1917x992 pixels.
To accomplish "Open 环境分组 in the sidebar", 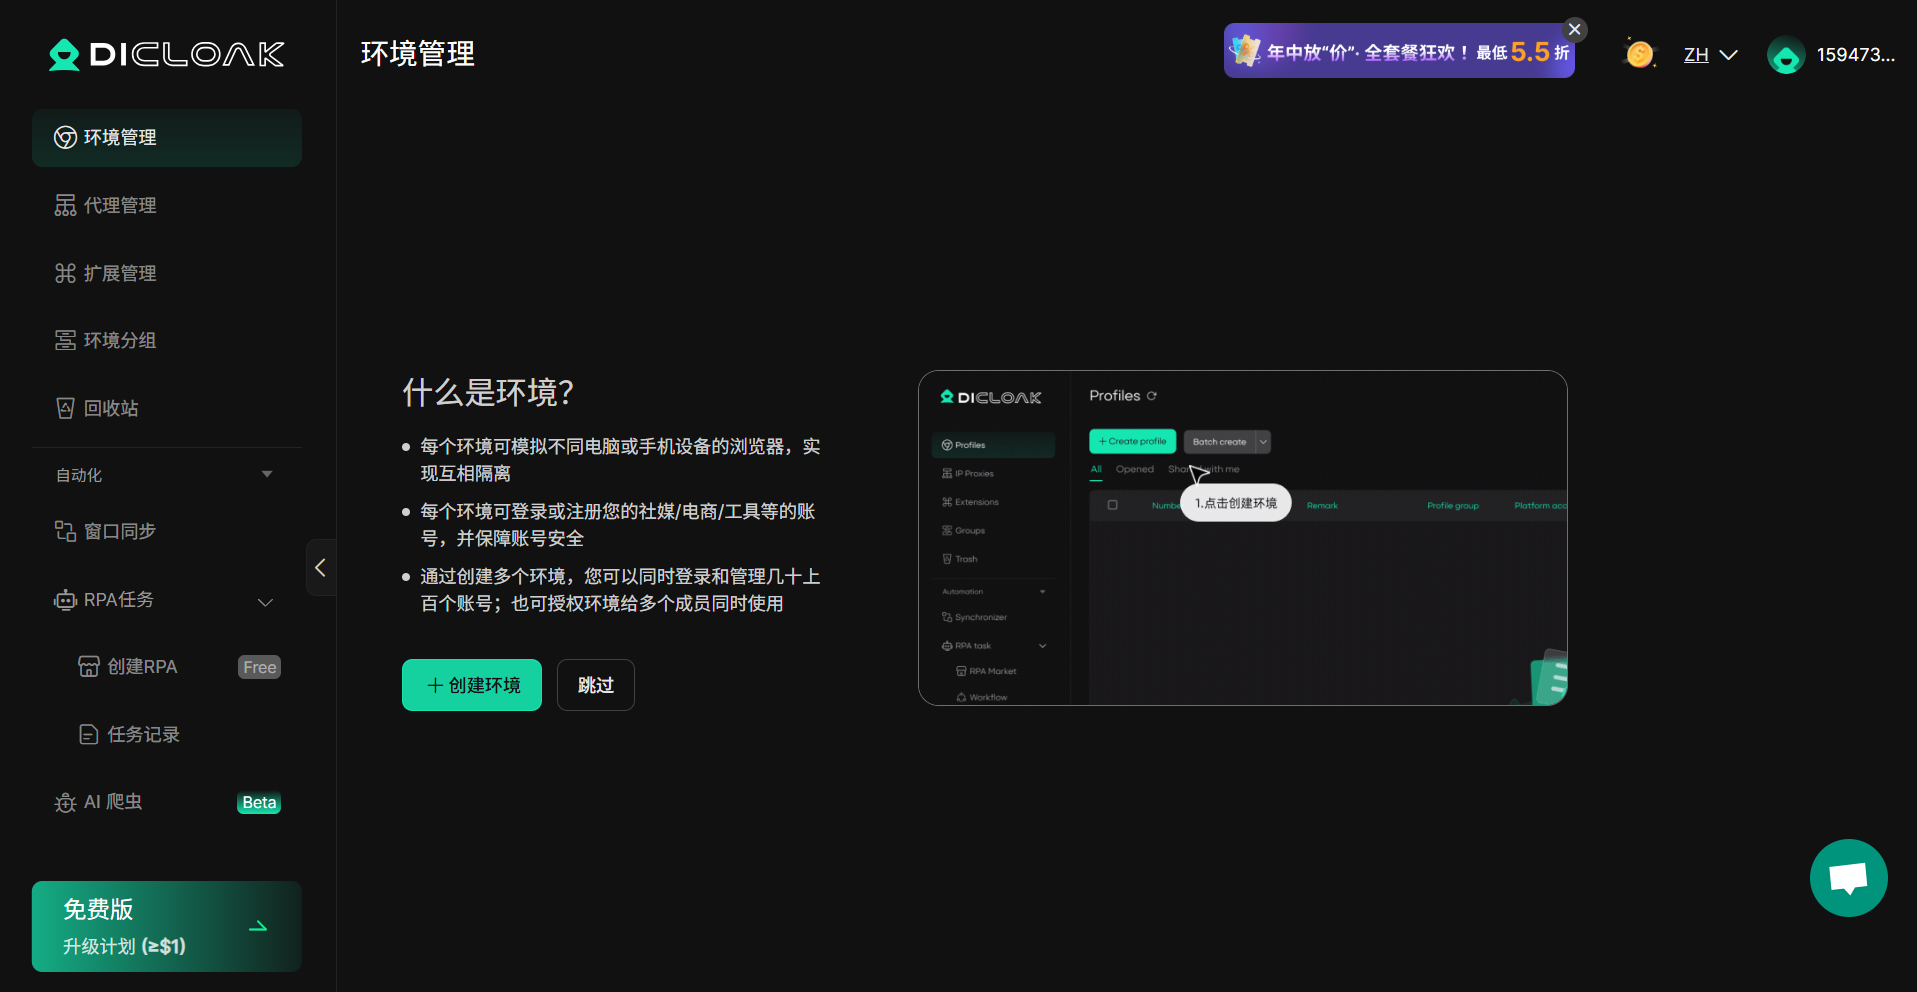I will coord(167,340).
